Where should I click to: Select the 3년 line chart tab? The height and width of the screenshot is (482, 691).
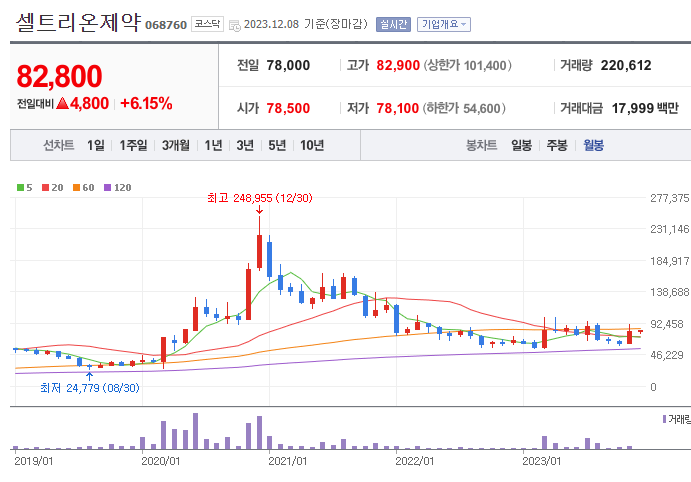[245, 145]
